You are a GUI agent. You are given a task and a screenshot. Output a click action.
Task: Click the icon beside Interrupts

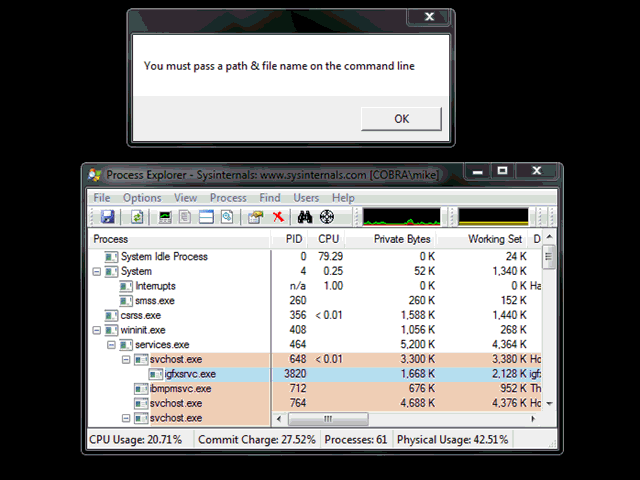coord(126,286)
